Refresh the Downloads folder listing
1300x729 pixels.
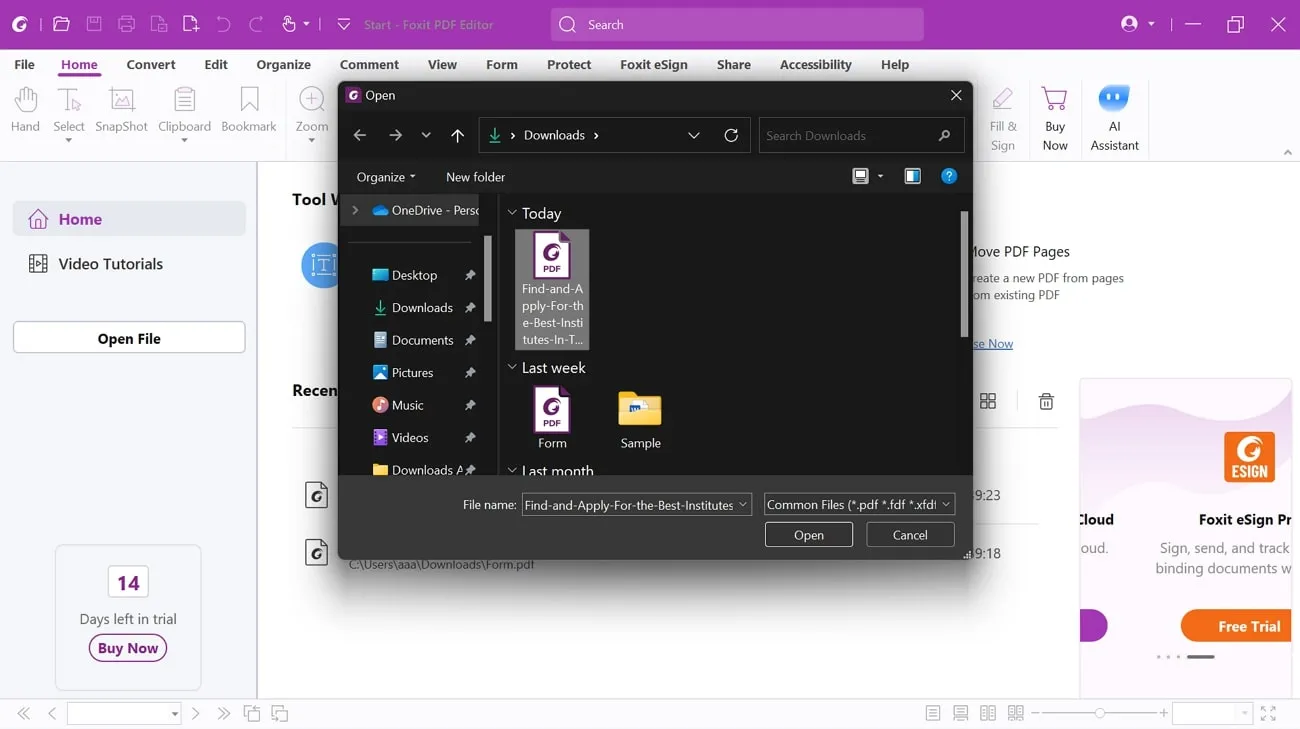(x=731, y=135)
